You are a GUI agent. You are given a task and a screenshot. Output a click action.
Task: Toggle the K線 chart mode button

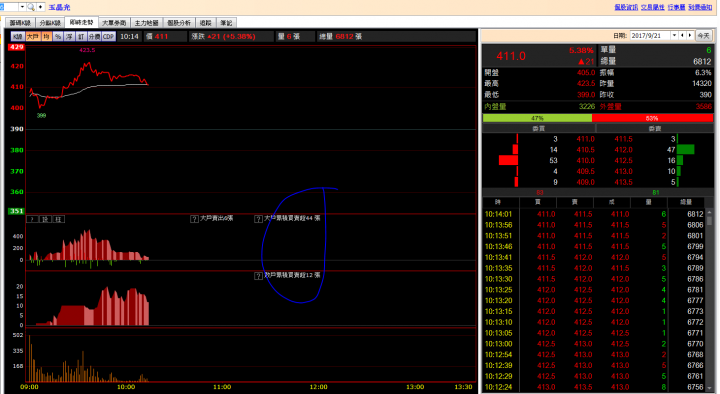18,36
